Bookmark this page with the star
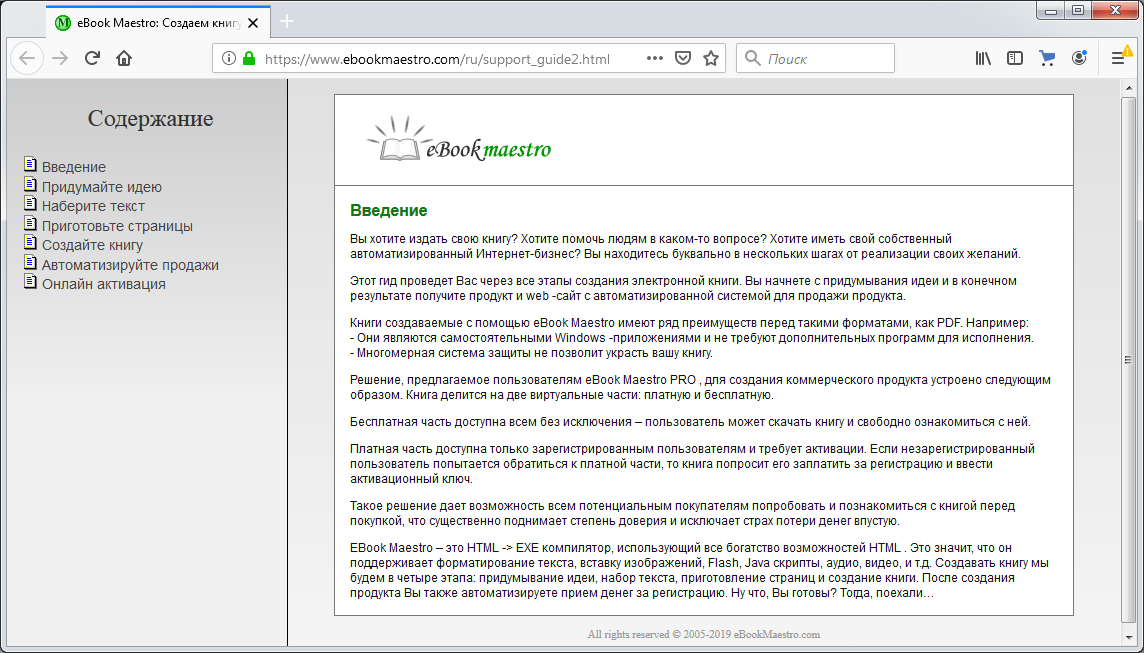 711,58
